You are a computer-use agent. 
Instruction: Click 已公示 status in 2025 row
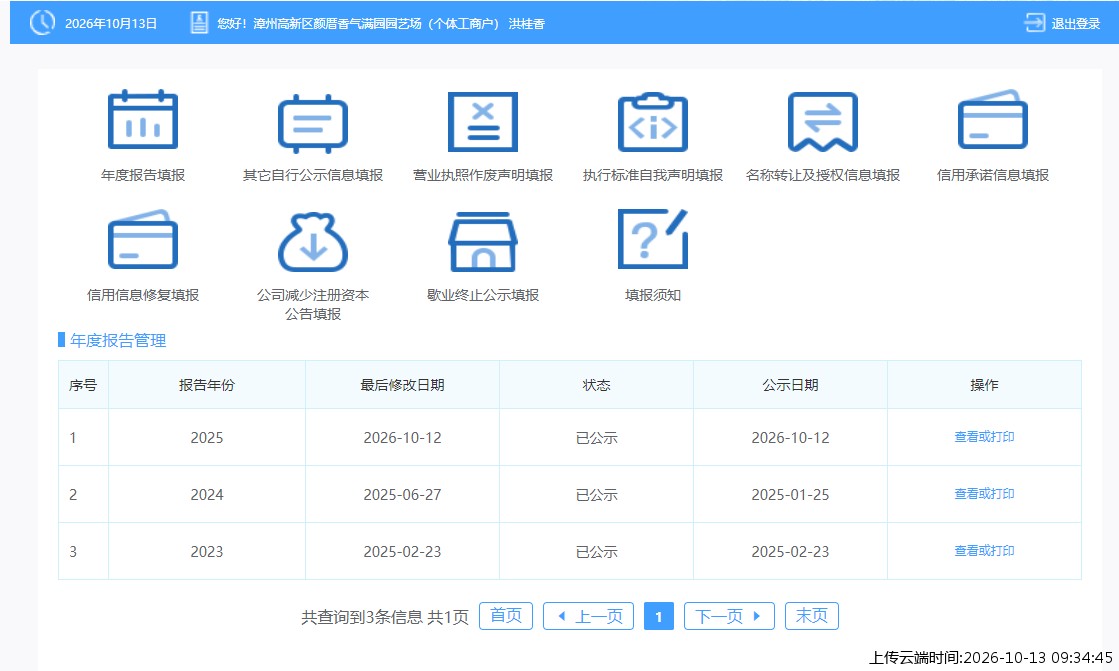tap(597, 438)
